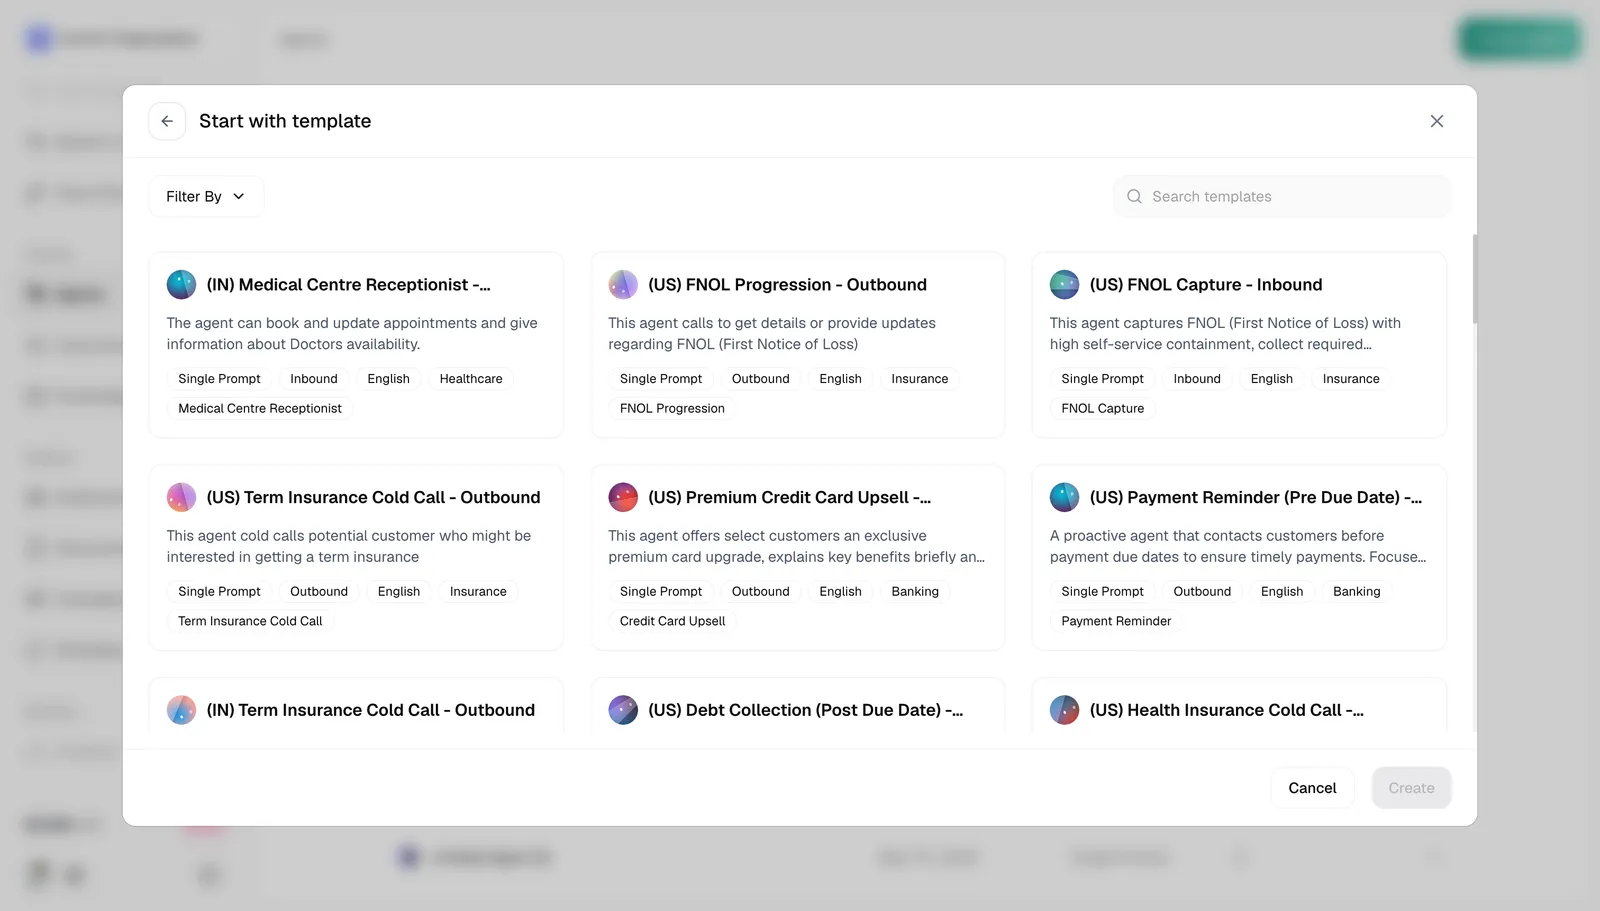The width and height of the screenshot is (1600, 911).
Task: Click the Healthcare tag
Action: click(x=471, y=379)
